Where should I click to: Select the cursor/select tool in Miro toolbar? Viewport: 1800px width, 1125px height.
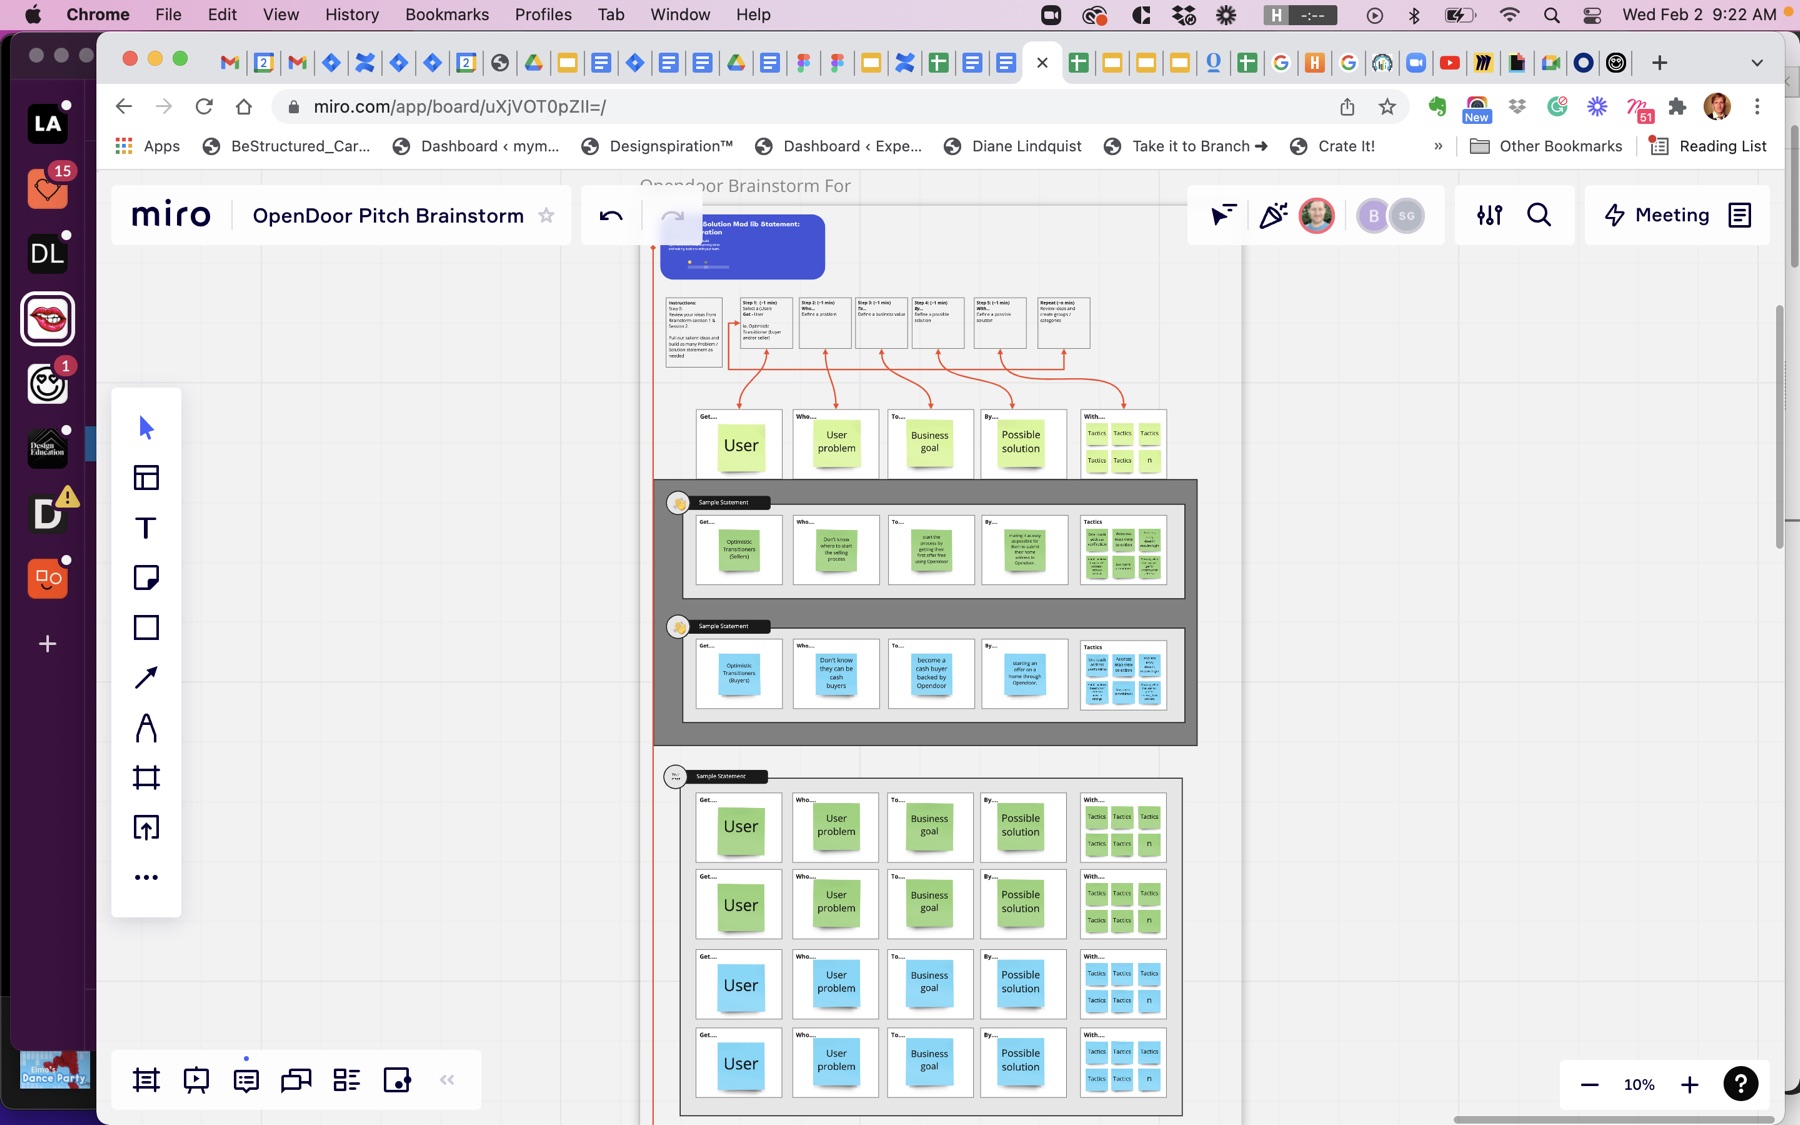(x=146, y=427)
